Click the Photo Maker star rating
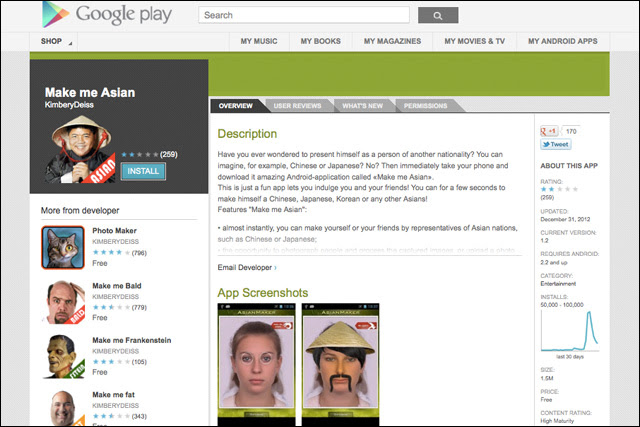The height and width of the screenshot is (427, 640). pyautogui.click(x=111, y=253)
